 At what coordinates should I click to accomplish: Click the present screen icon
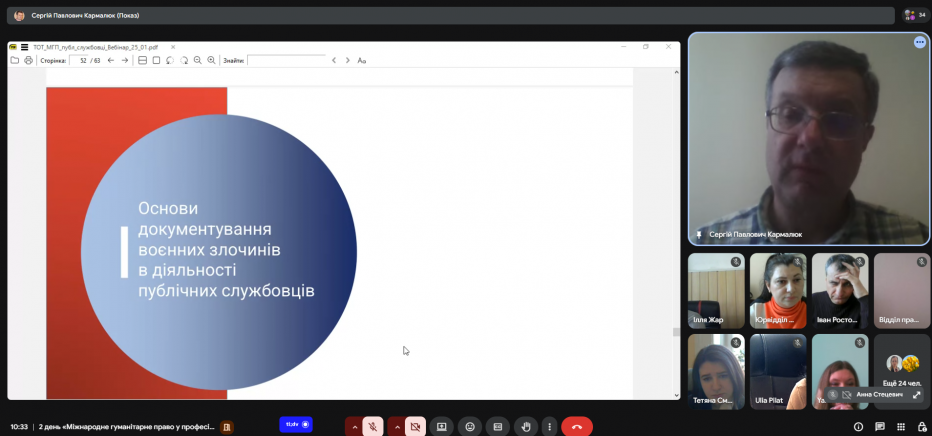pyautogui.click(x=441, y=426)
